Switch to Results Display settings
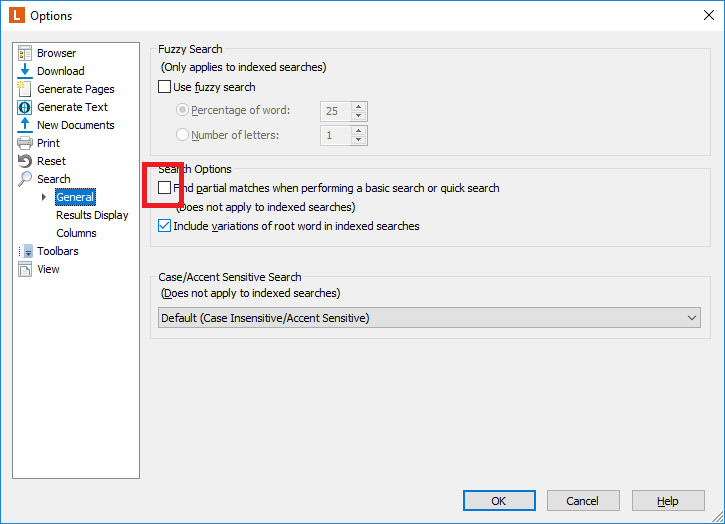The width and height of the screenshot is (725, 524). (92, 215)
